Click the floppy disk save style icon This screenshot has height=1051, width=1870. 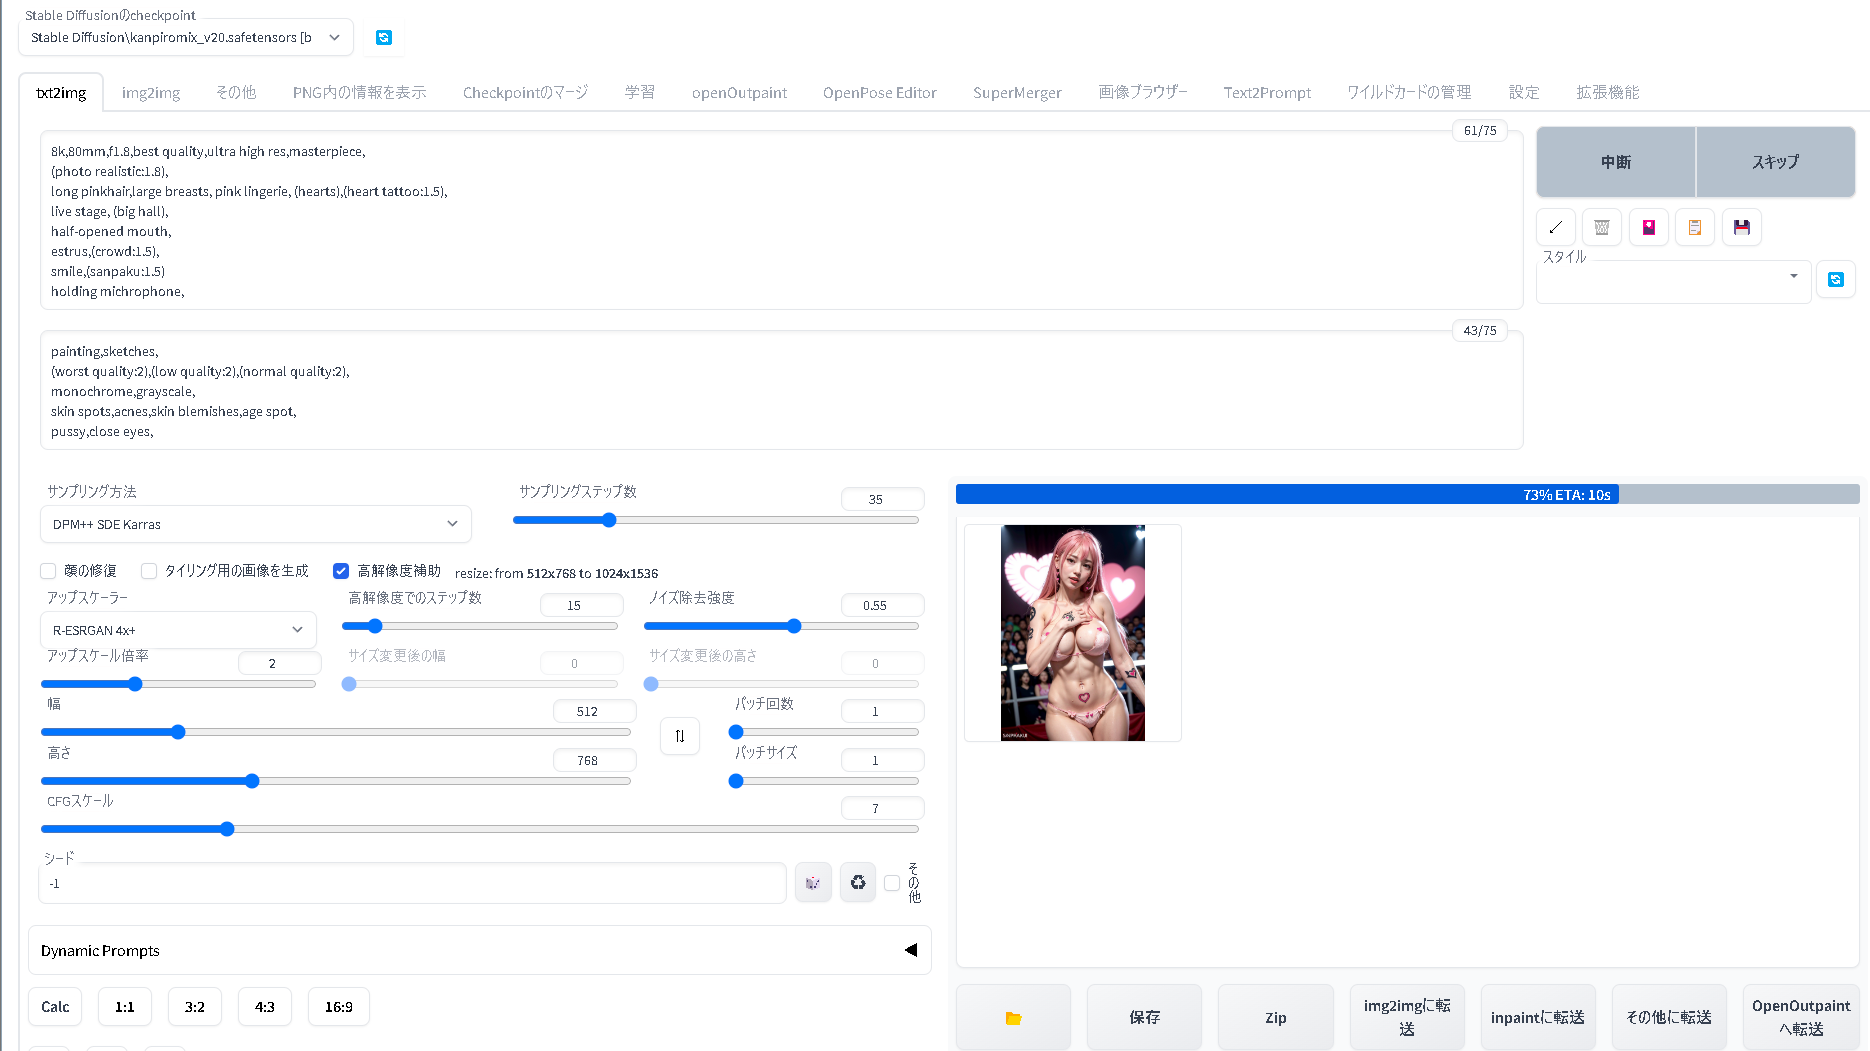(1741, 228)
